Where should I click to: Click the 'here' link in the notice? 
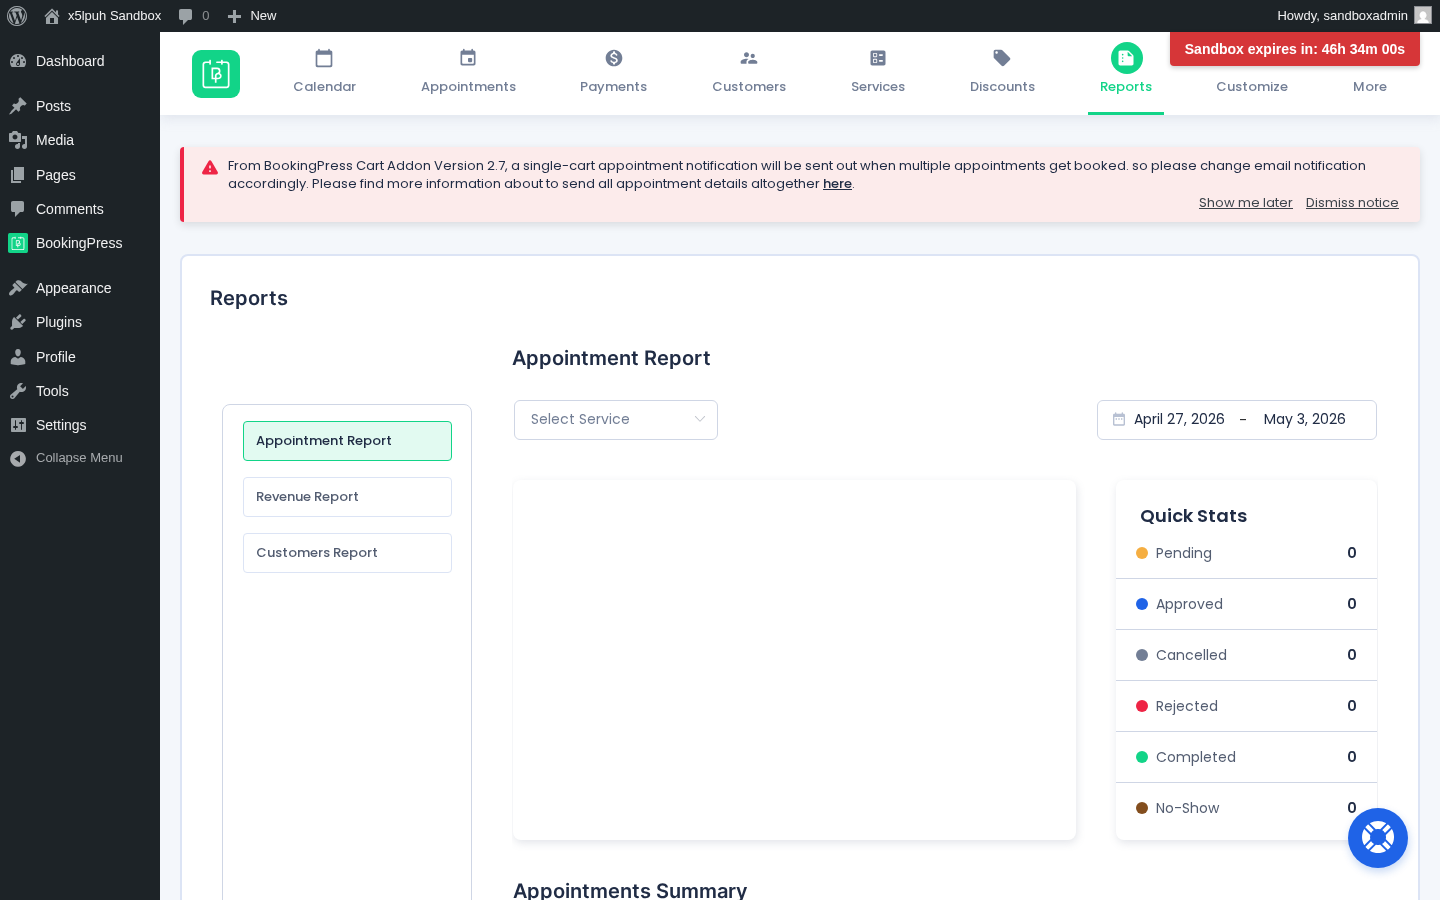(837, 184)
